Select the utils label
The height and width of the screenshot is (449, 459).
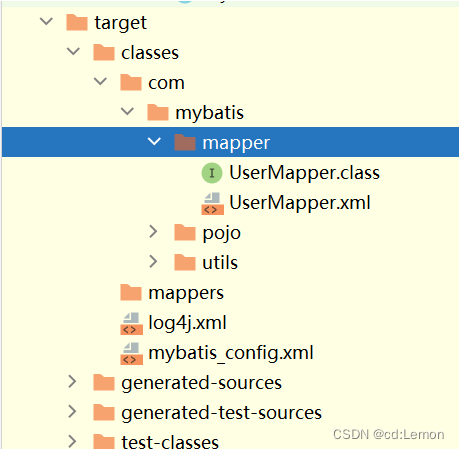tap(220, 263)
